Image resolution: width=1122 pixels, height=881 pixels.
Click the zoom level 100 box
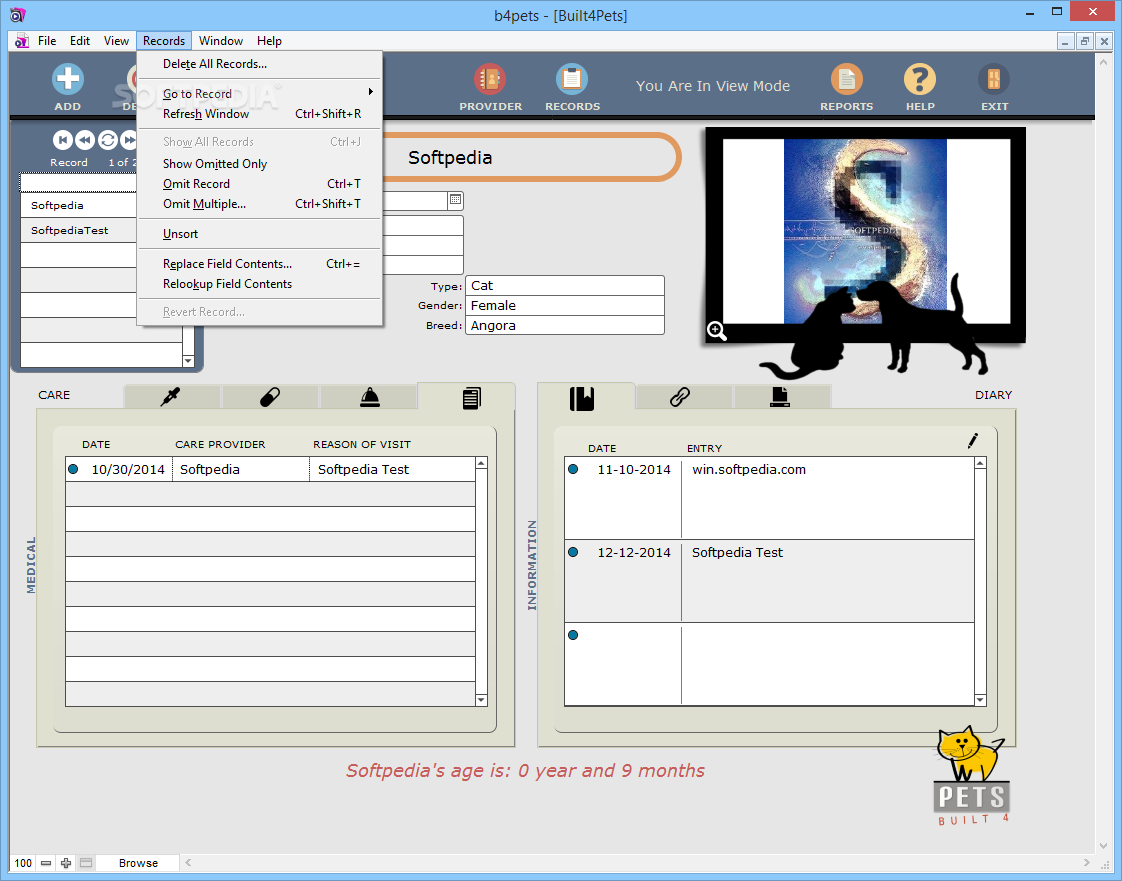pyautogui.click(x=23, y=863)
